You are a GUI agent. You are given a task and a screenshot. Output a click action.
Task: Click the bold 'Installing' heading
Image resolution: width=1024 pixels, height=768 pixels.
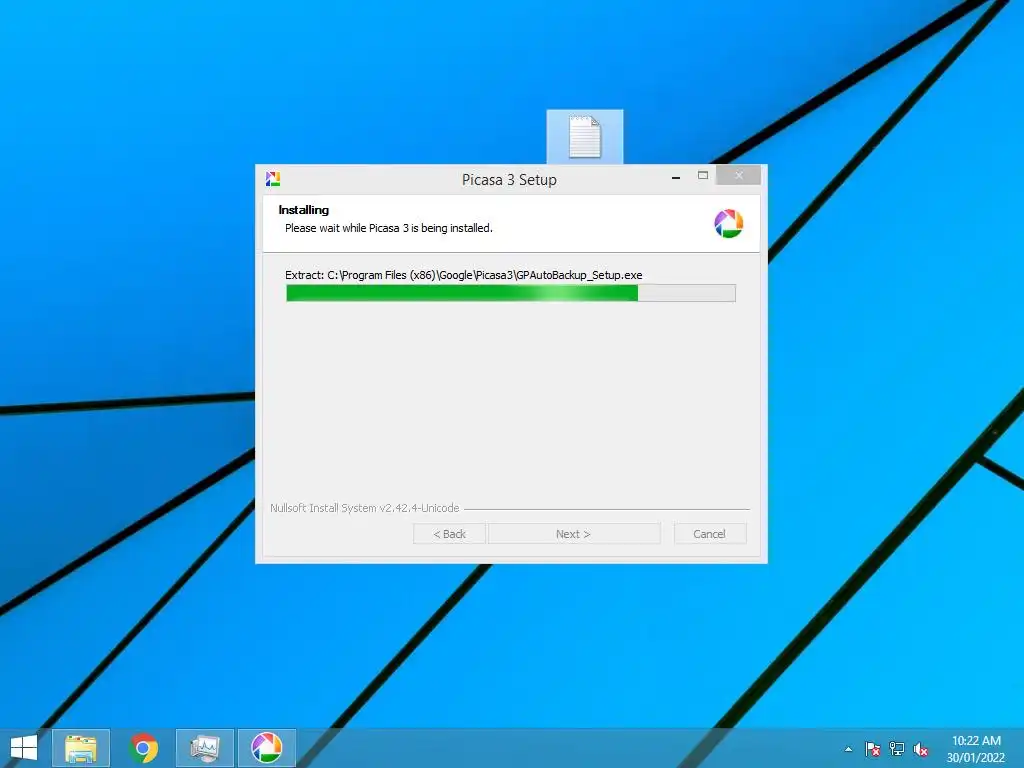coord(304,210)
